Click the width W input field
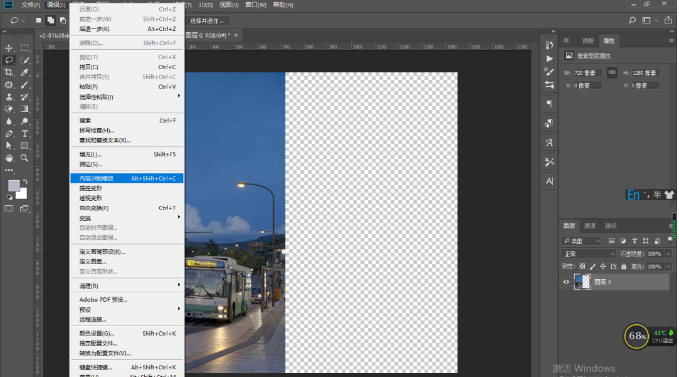679x377 pixels. [x=587, y=73]
